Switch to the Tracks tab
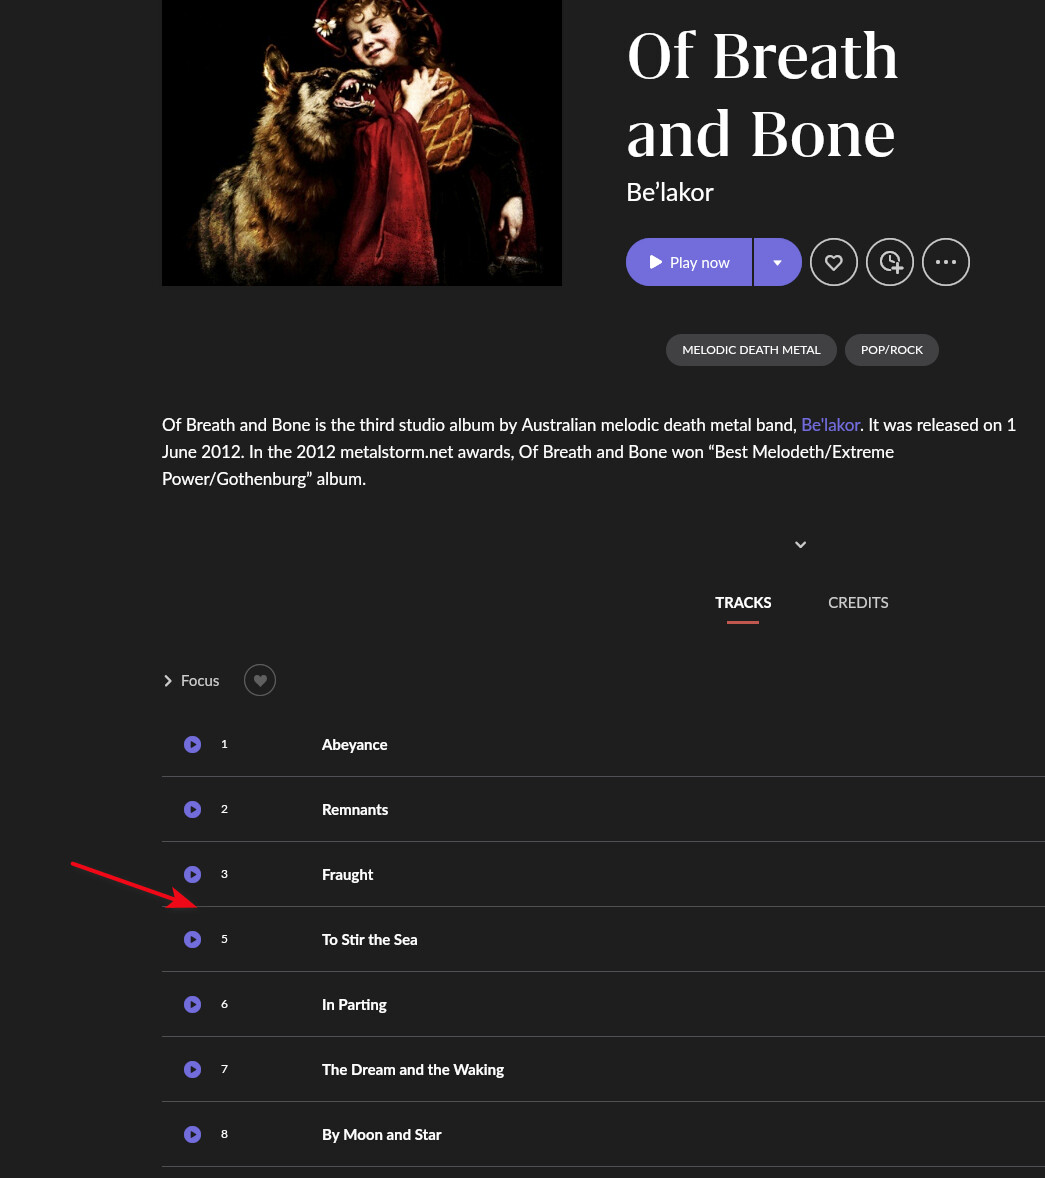This screenshot has width=1045, height=1178. tap(743, 603)
